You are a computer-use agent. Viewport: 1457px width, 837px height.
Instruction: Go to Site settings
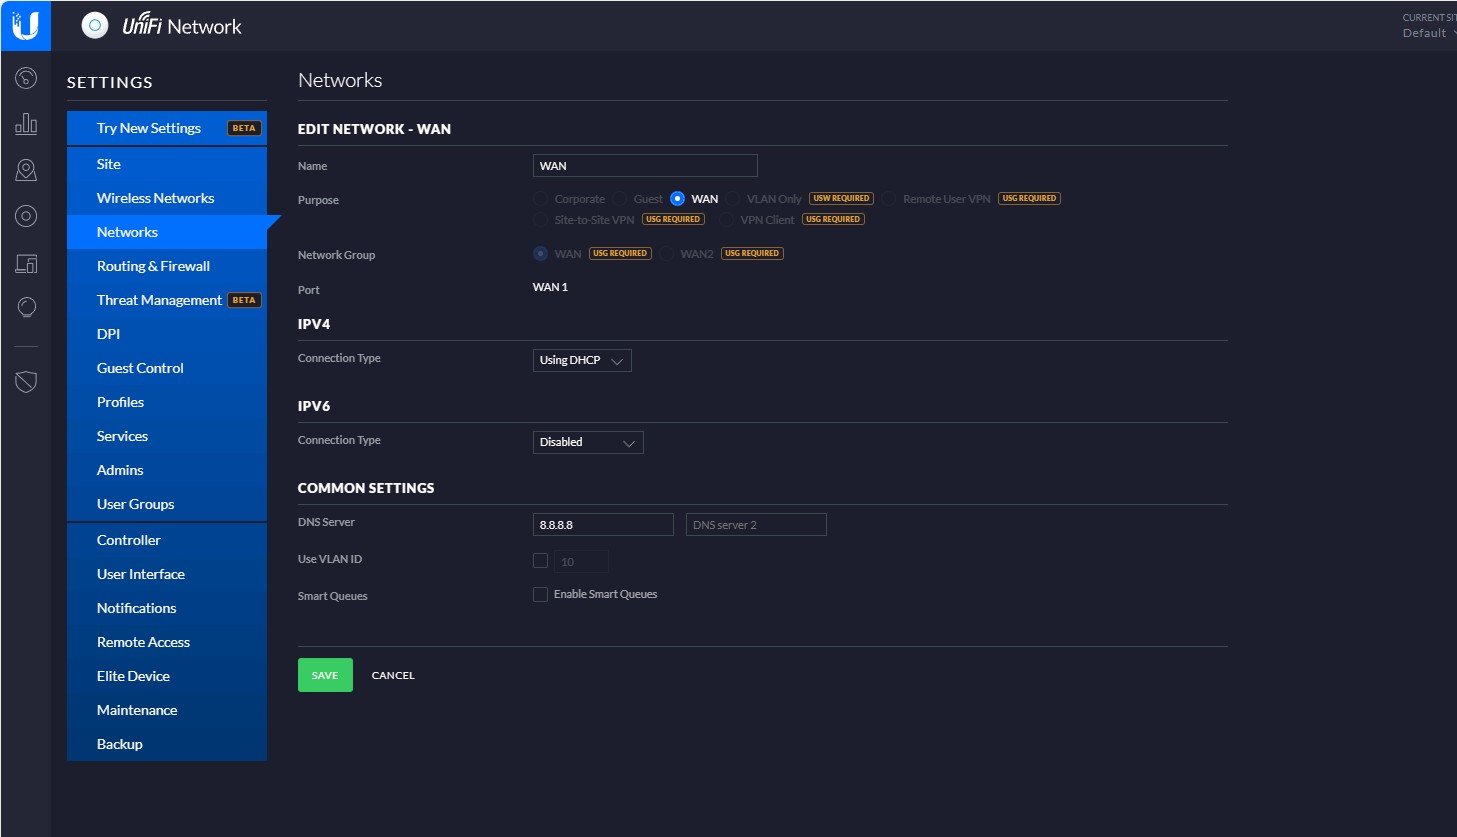[167, 164]
